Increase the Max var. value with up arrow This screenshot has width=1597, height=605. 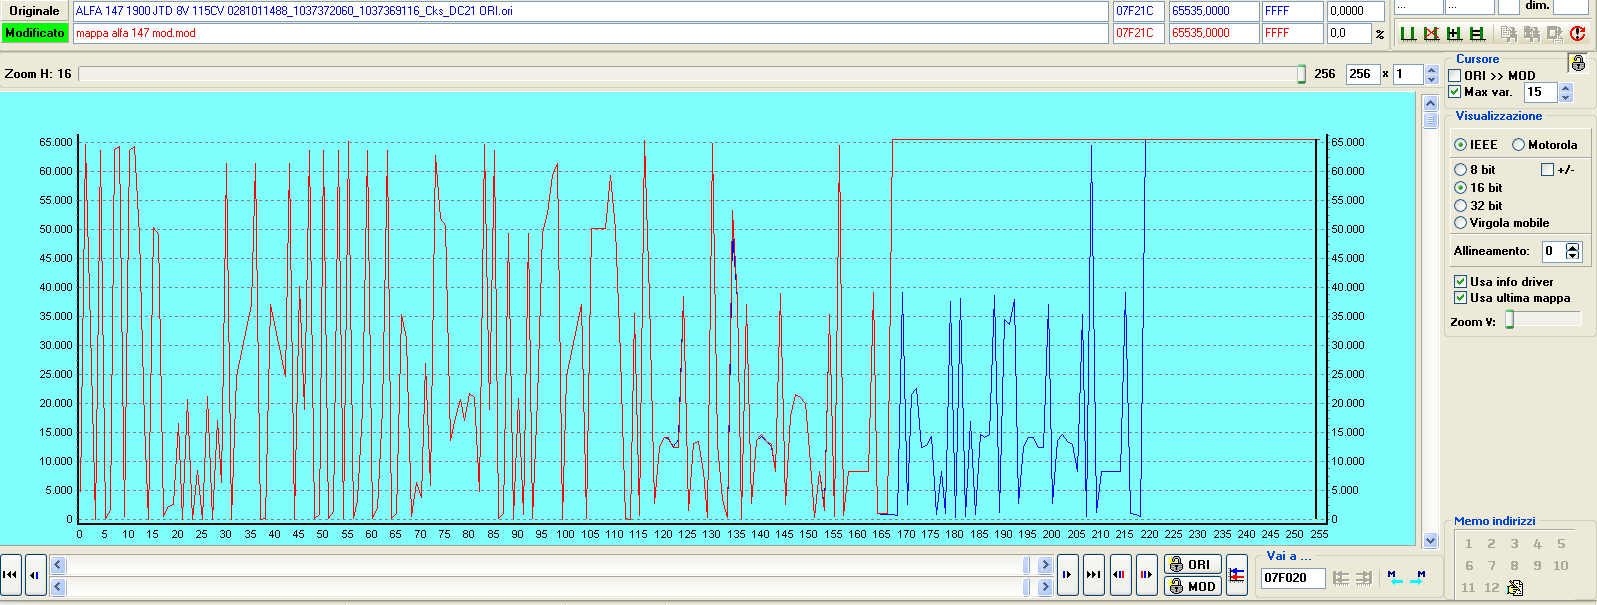tap(1566, 87)
